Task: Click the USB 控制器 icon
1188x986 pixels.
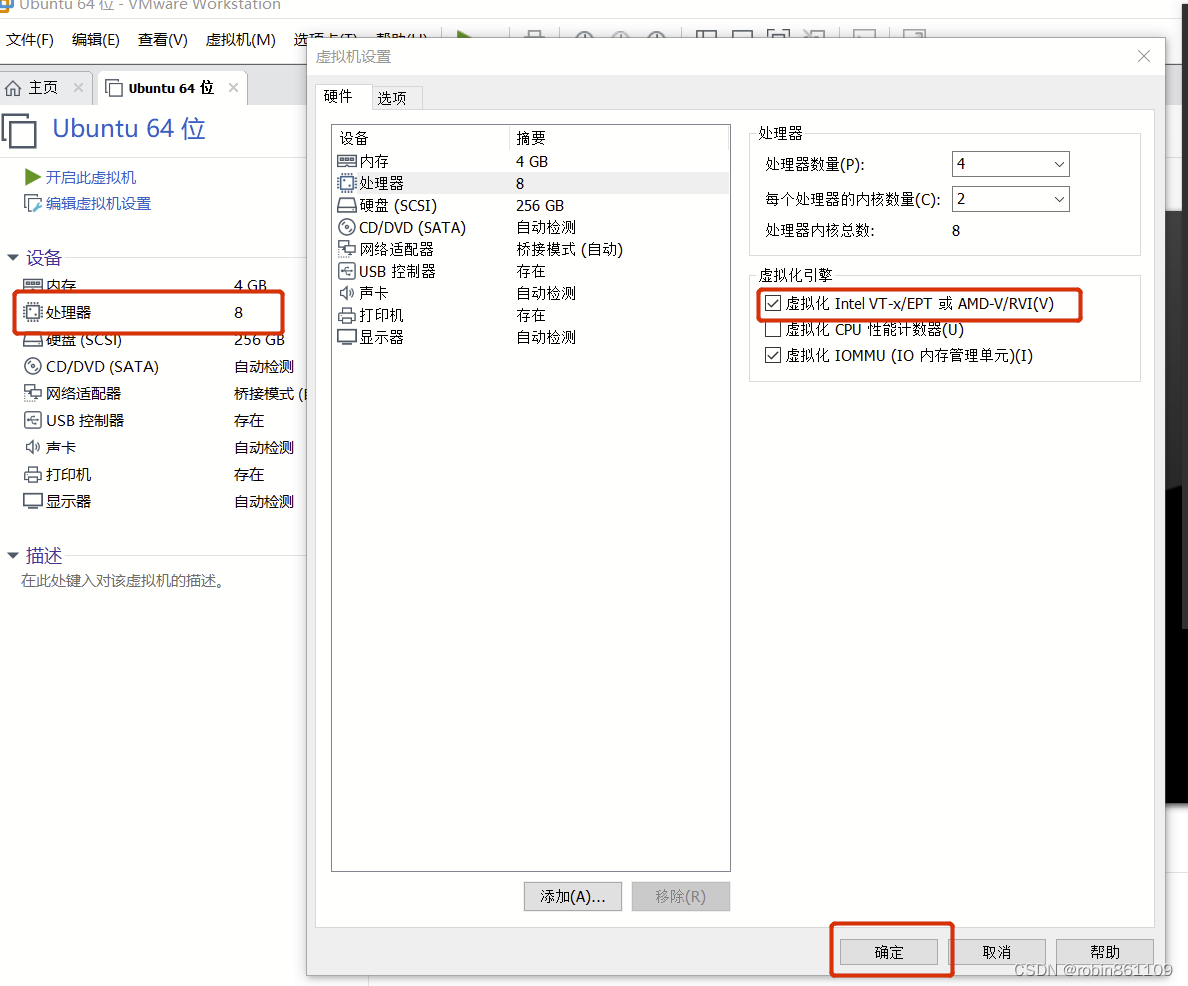Action: tap(345, 271)
